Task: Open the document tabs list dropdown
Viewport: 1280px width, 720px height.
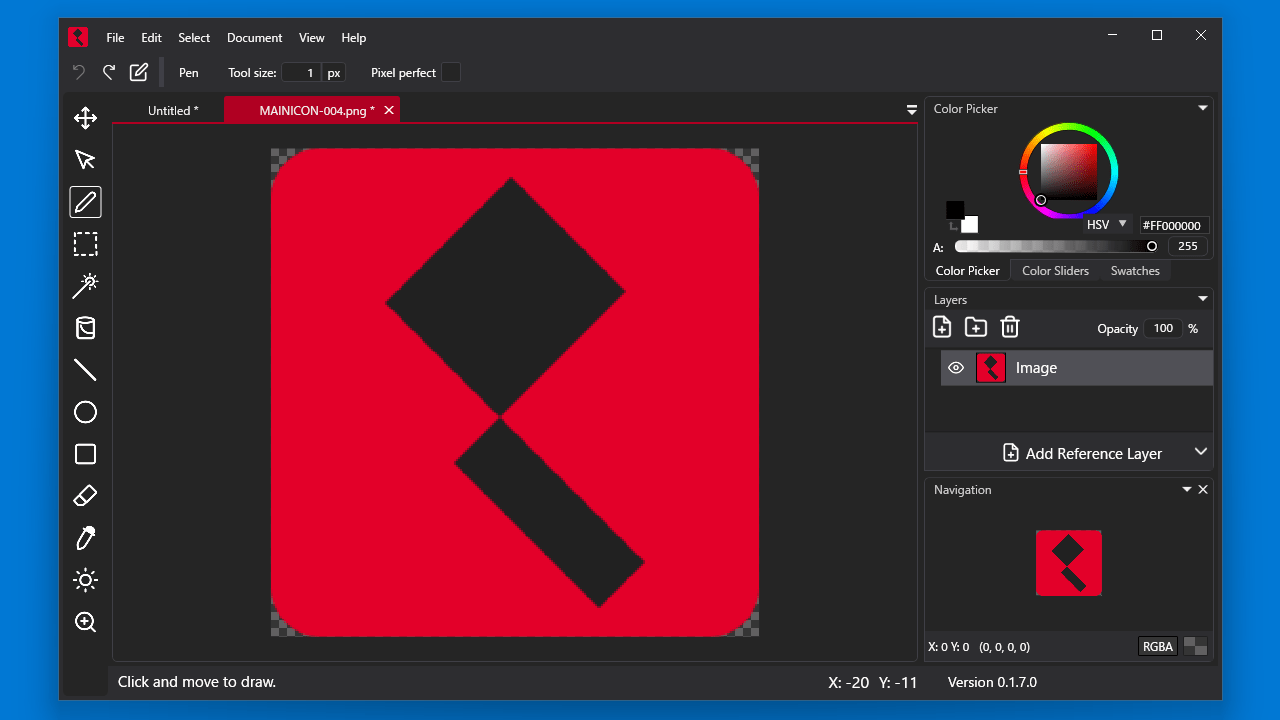Action: [x=911, y=110]
